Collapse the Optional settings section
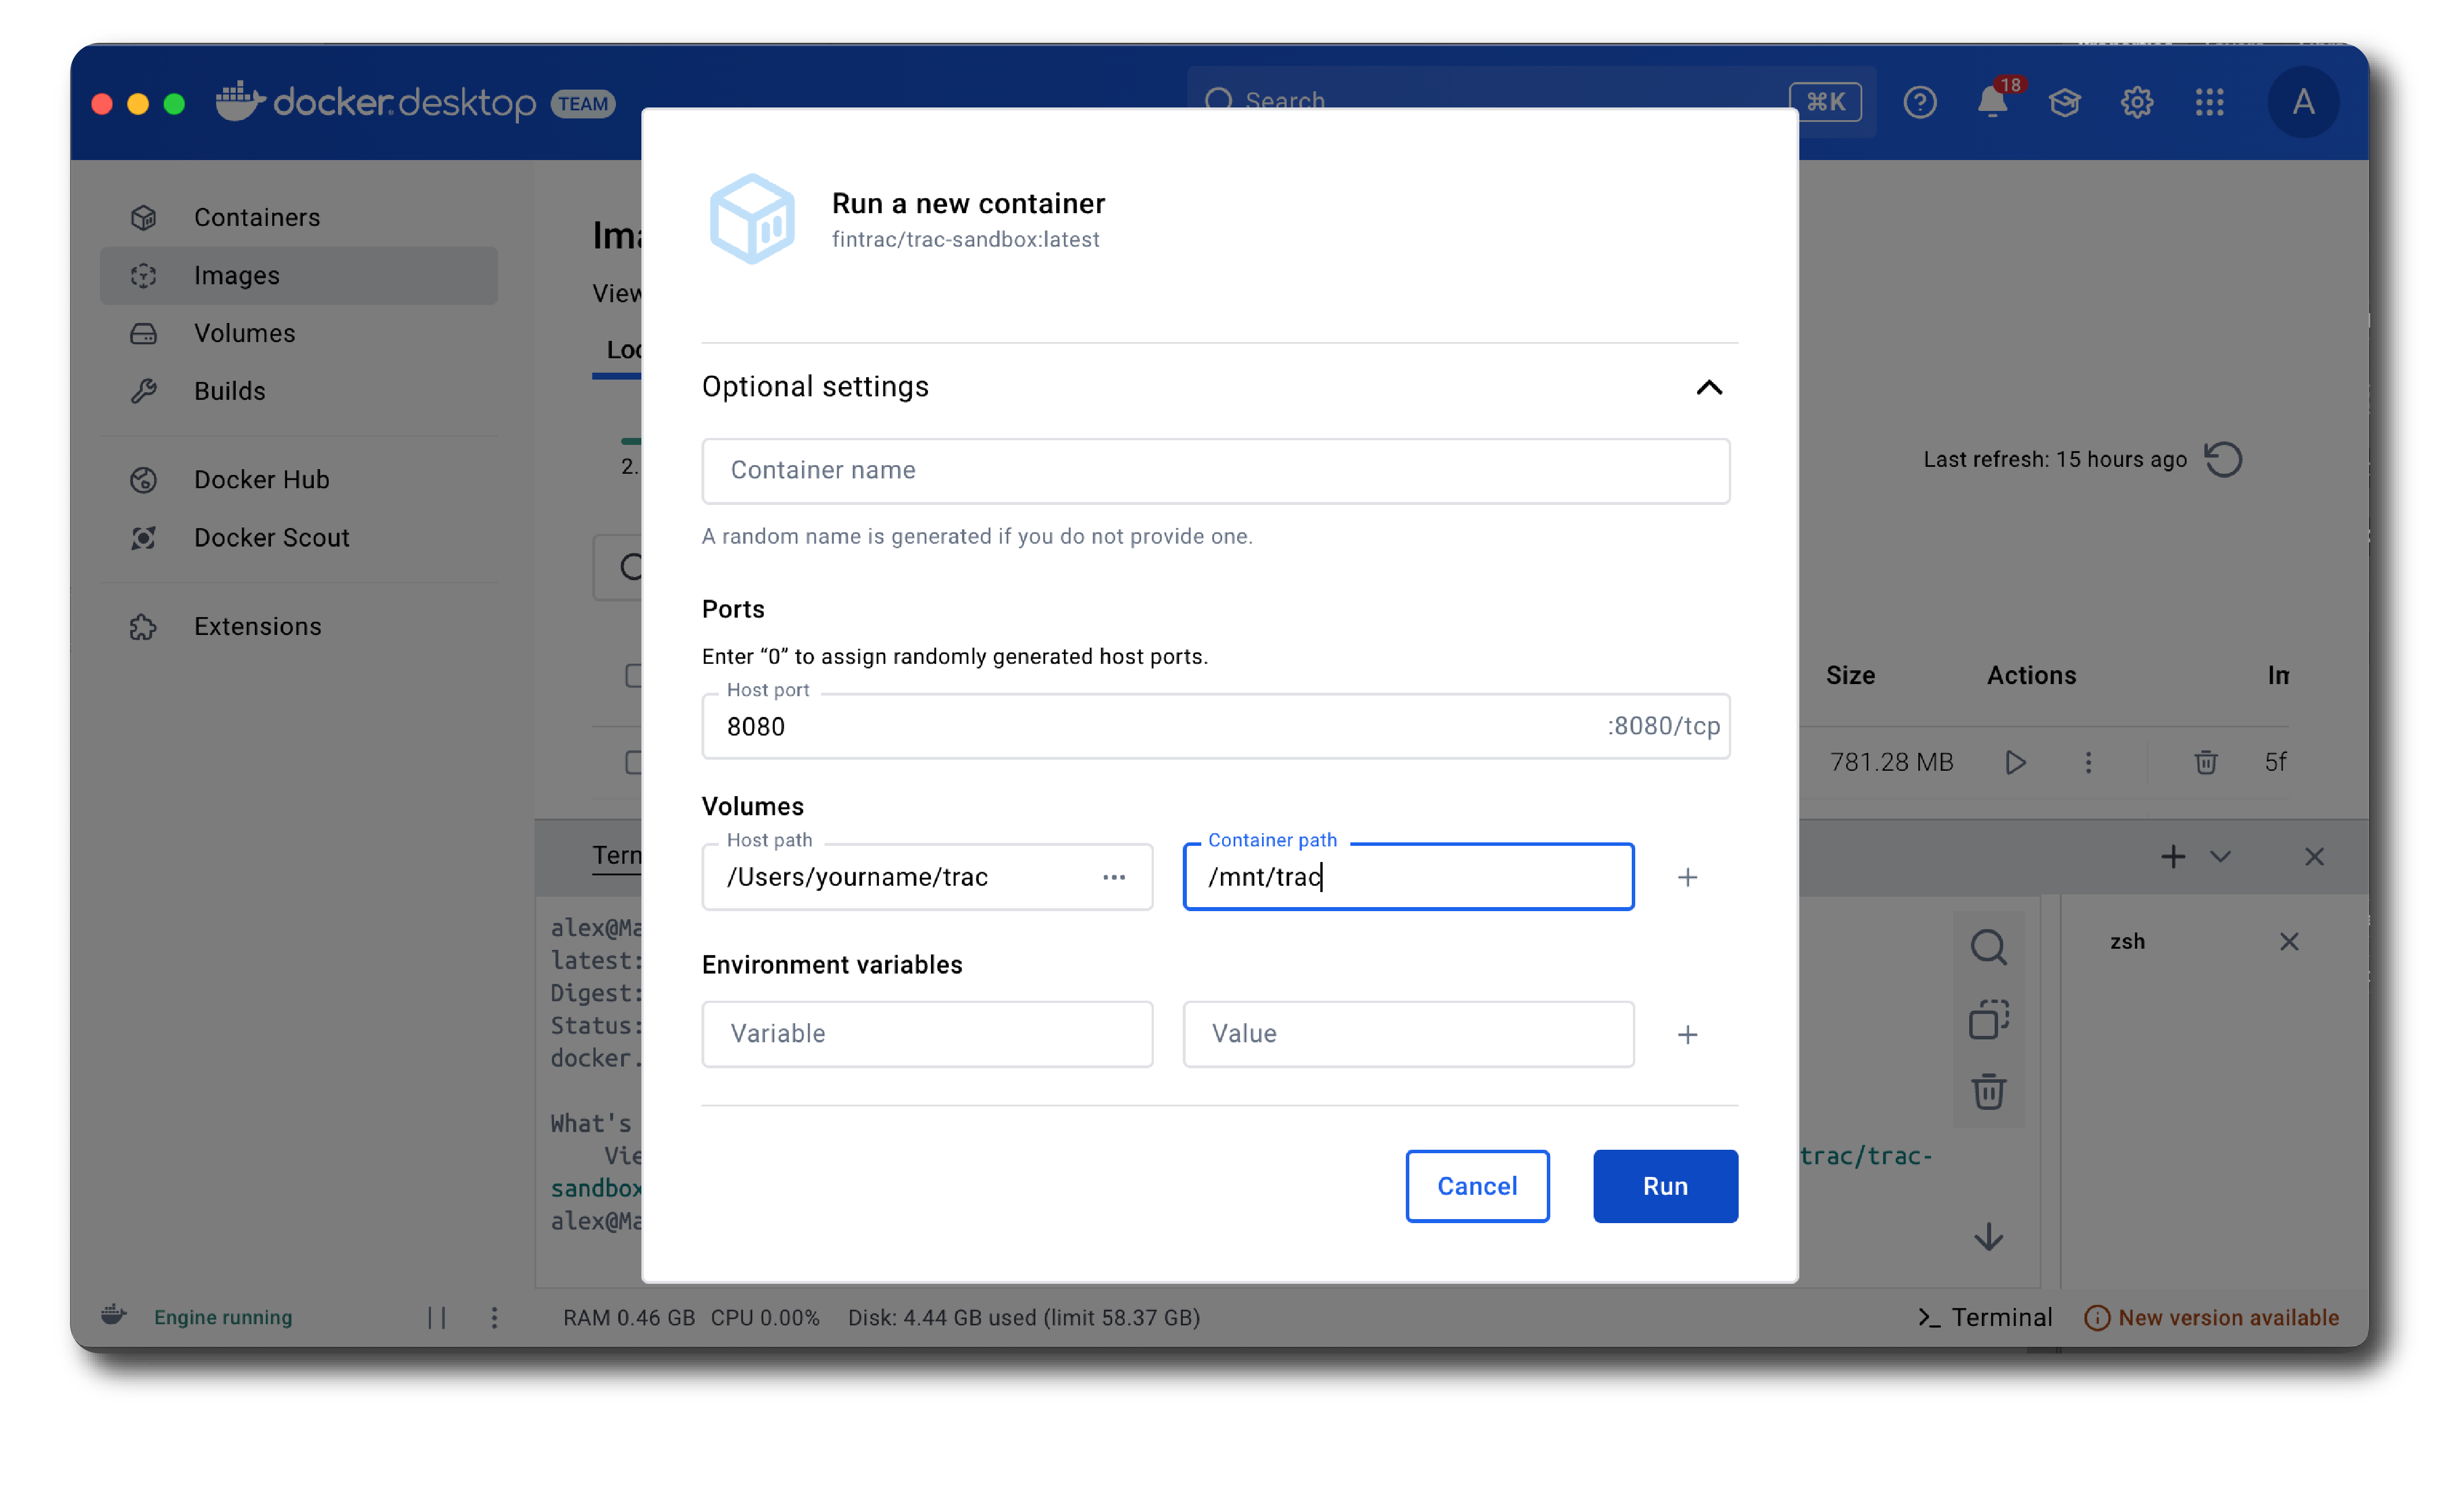 click(x=1709, y=387)
